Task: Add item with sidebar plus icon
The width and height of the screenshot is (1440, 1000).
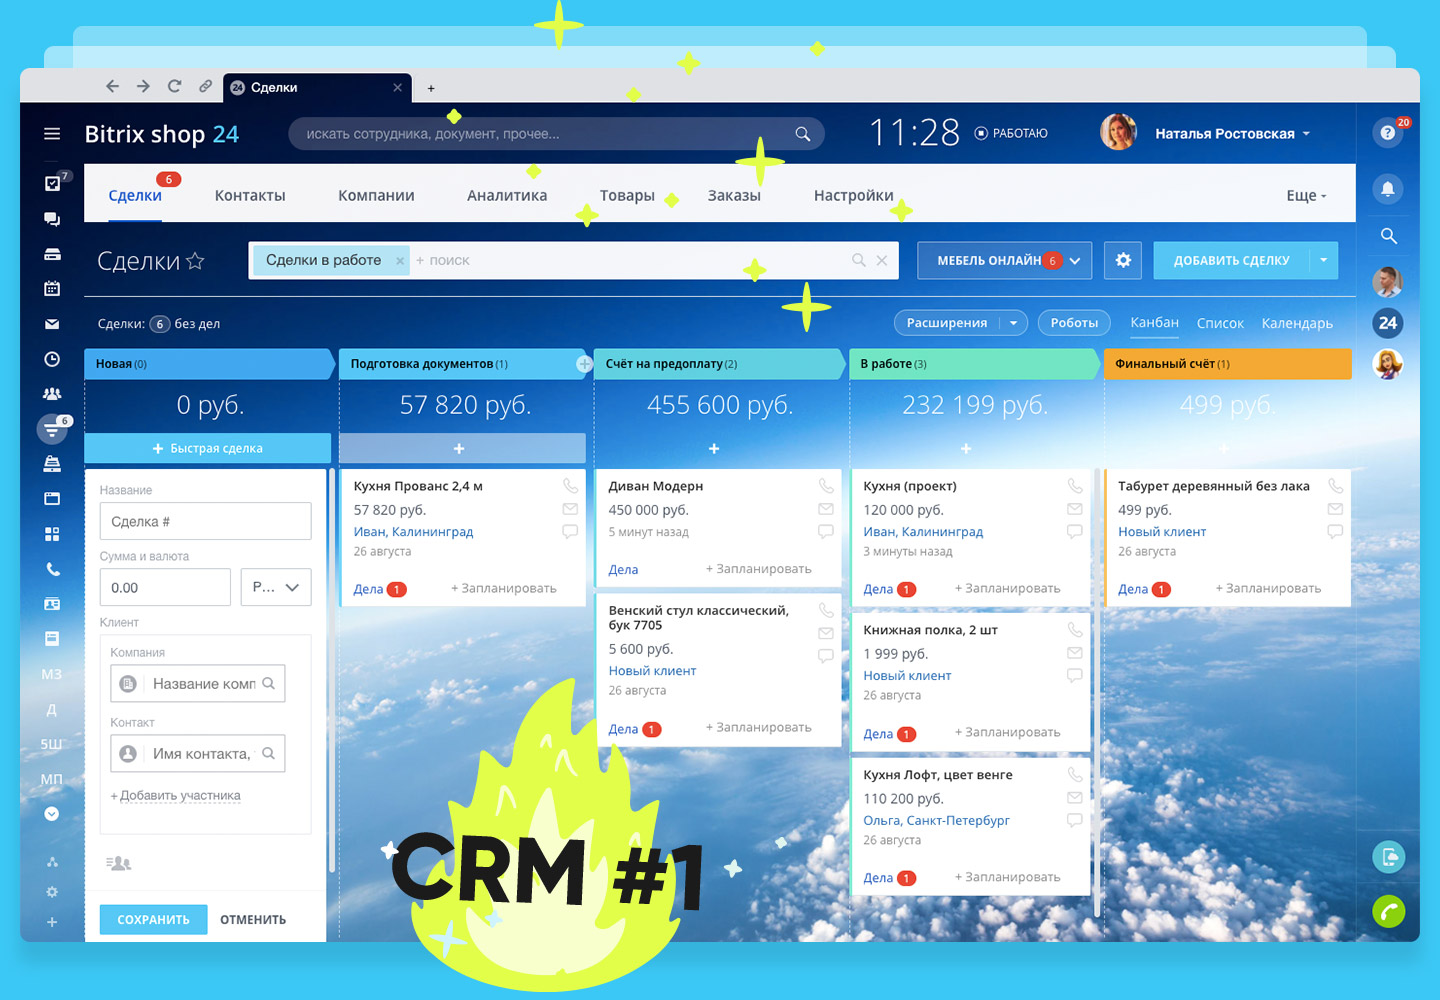Action: click(x=52, y=922)
